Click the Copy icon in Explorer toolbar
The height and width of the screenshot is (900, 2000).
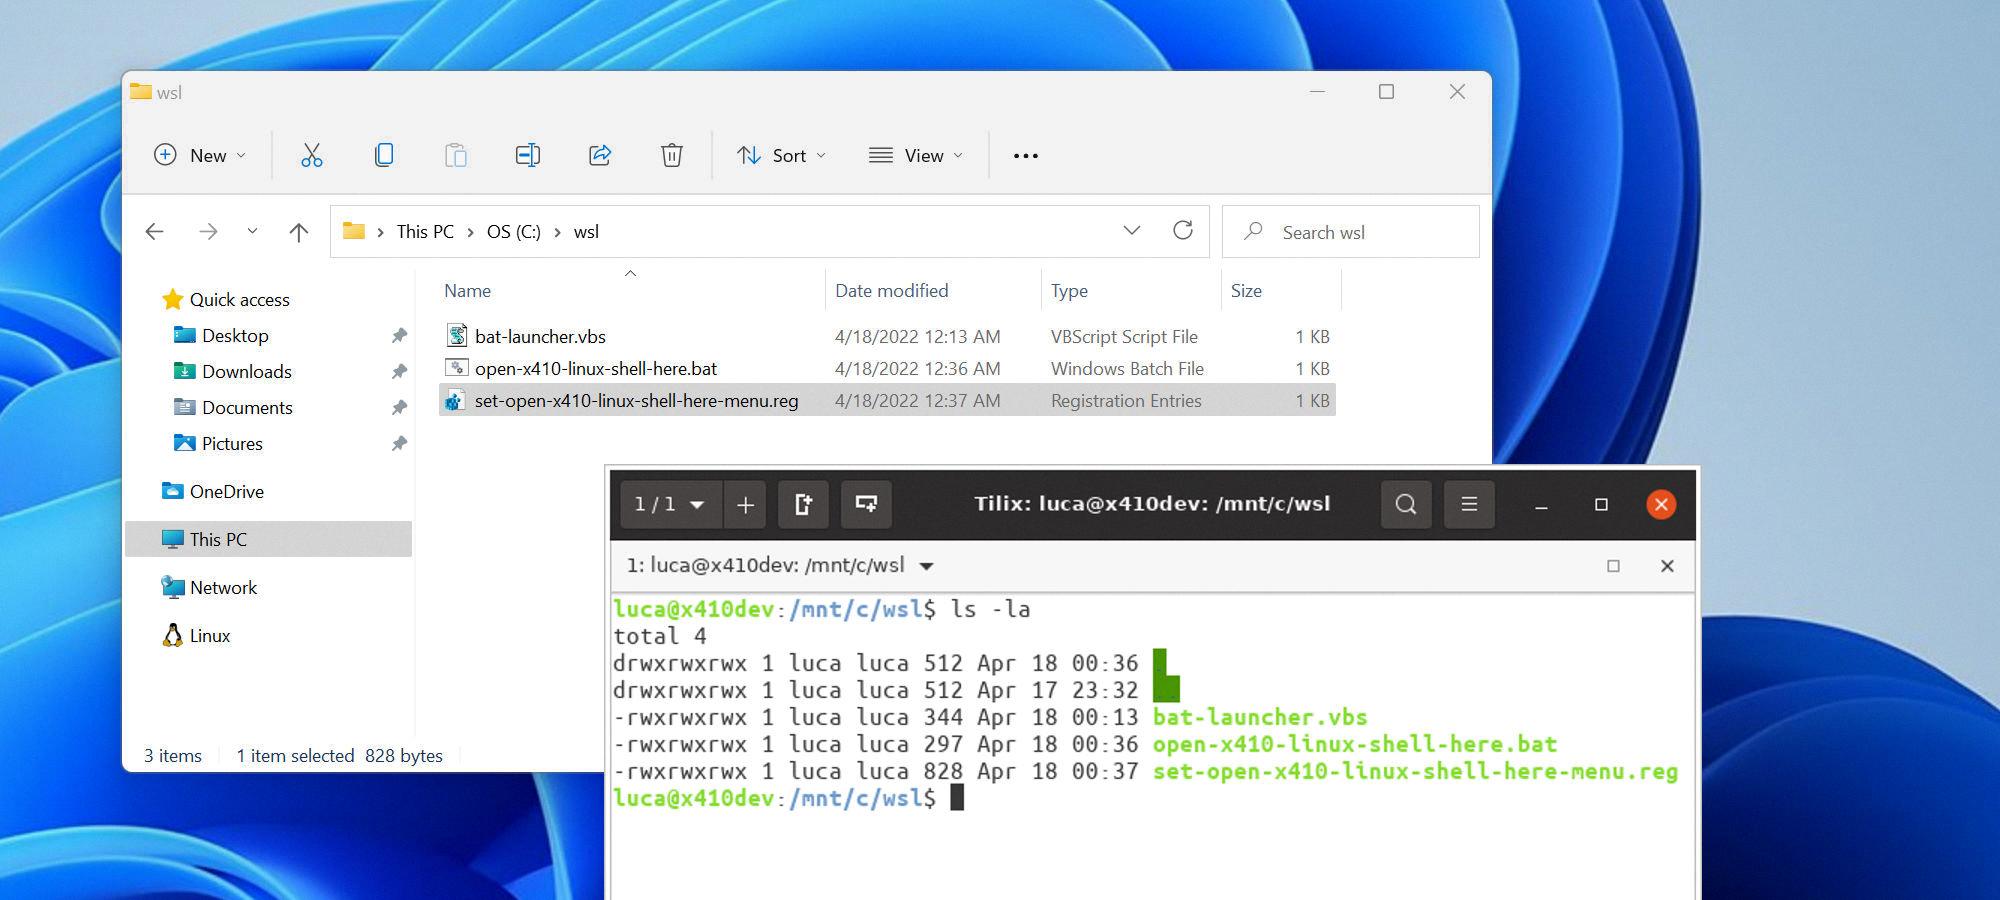[384, 155]
